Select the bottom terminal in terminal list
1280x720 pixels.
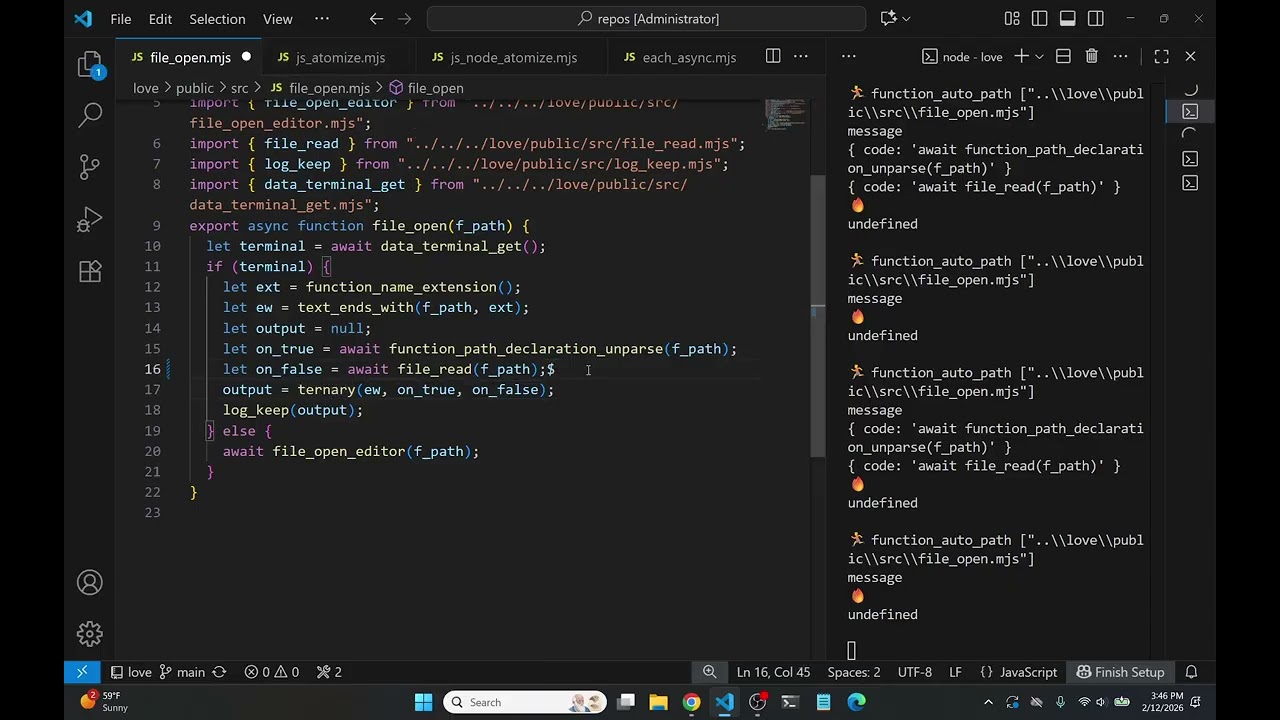(x=1190, y=183)
